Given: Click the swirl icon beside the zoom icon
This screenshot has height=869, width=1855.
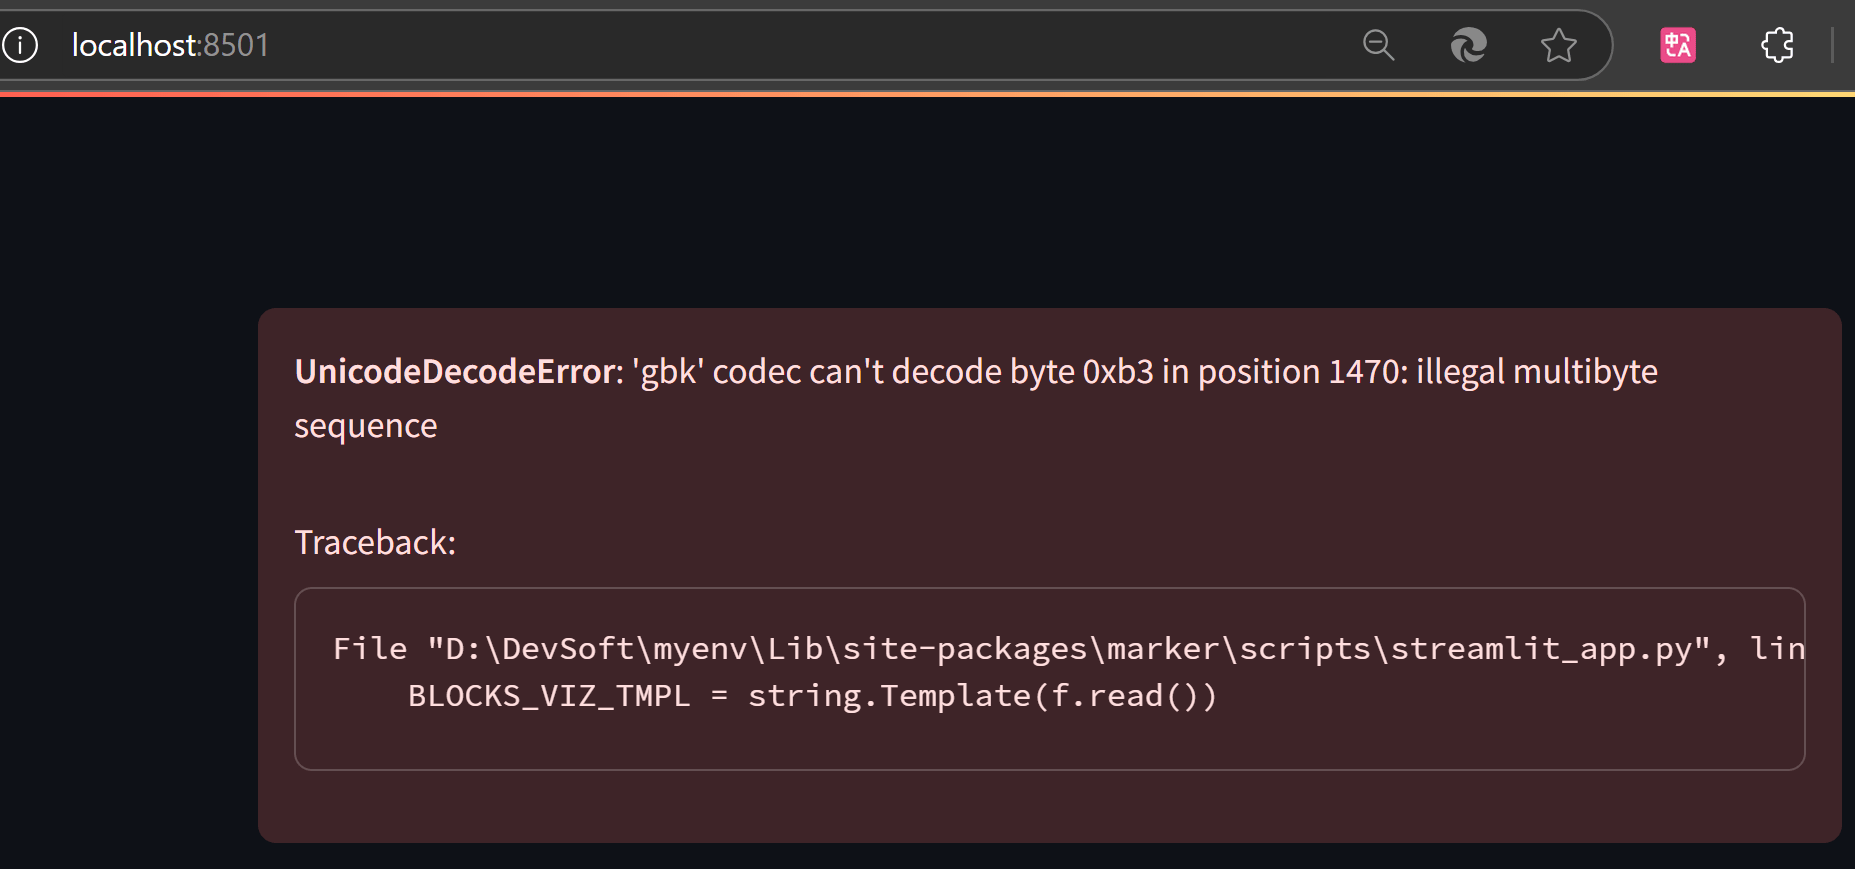Looking at the screenshot, I should coord(1468,45).
